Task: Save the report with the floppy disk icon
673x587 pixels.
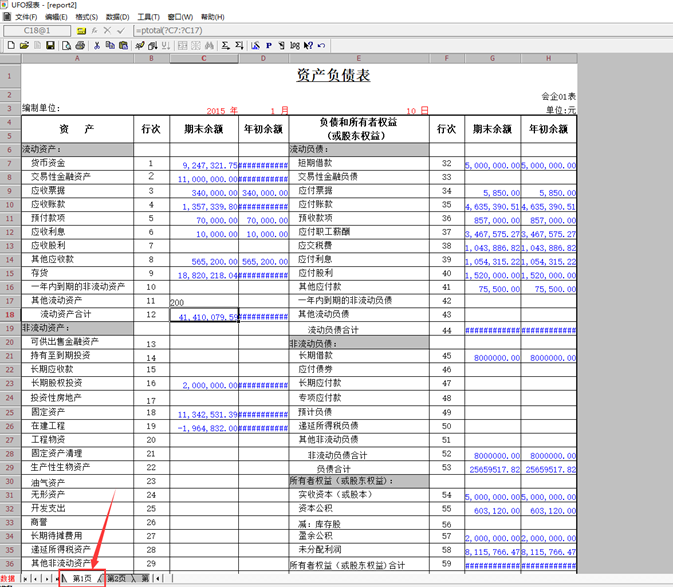Action: pos(50,45)
